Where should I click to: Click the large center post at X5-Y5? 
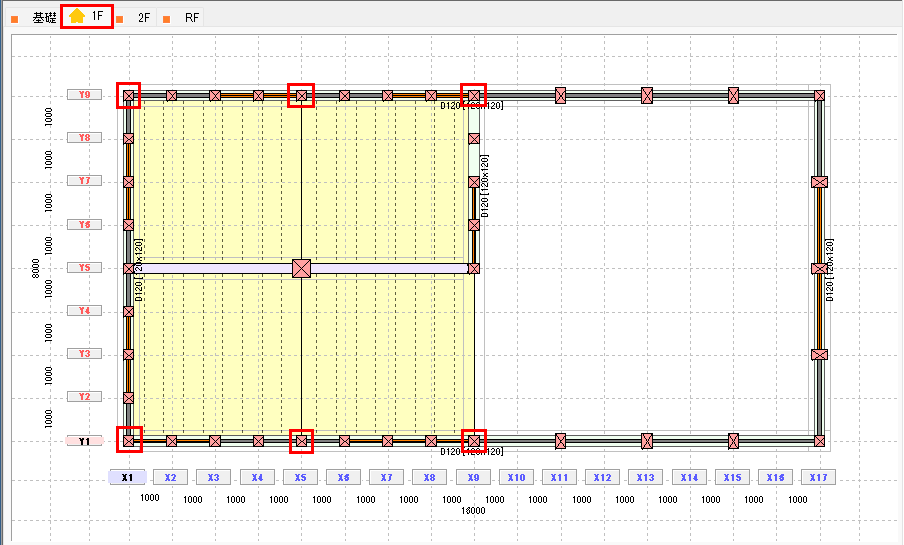coord(301,268)
